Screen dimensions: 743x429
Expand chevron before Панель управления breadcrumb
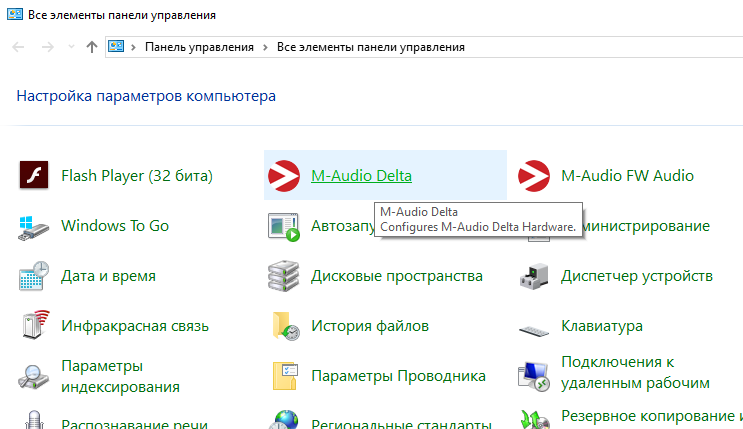(134, 47)
